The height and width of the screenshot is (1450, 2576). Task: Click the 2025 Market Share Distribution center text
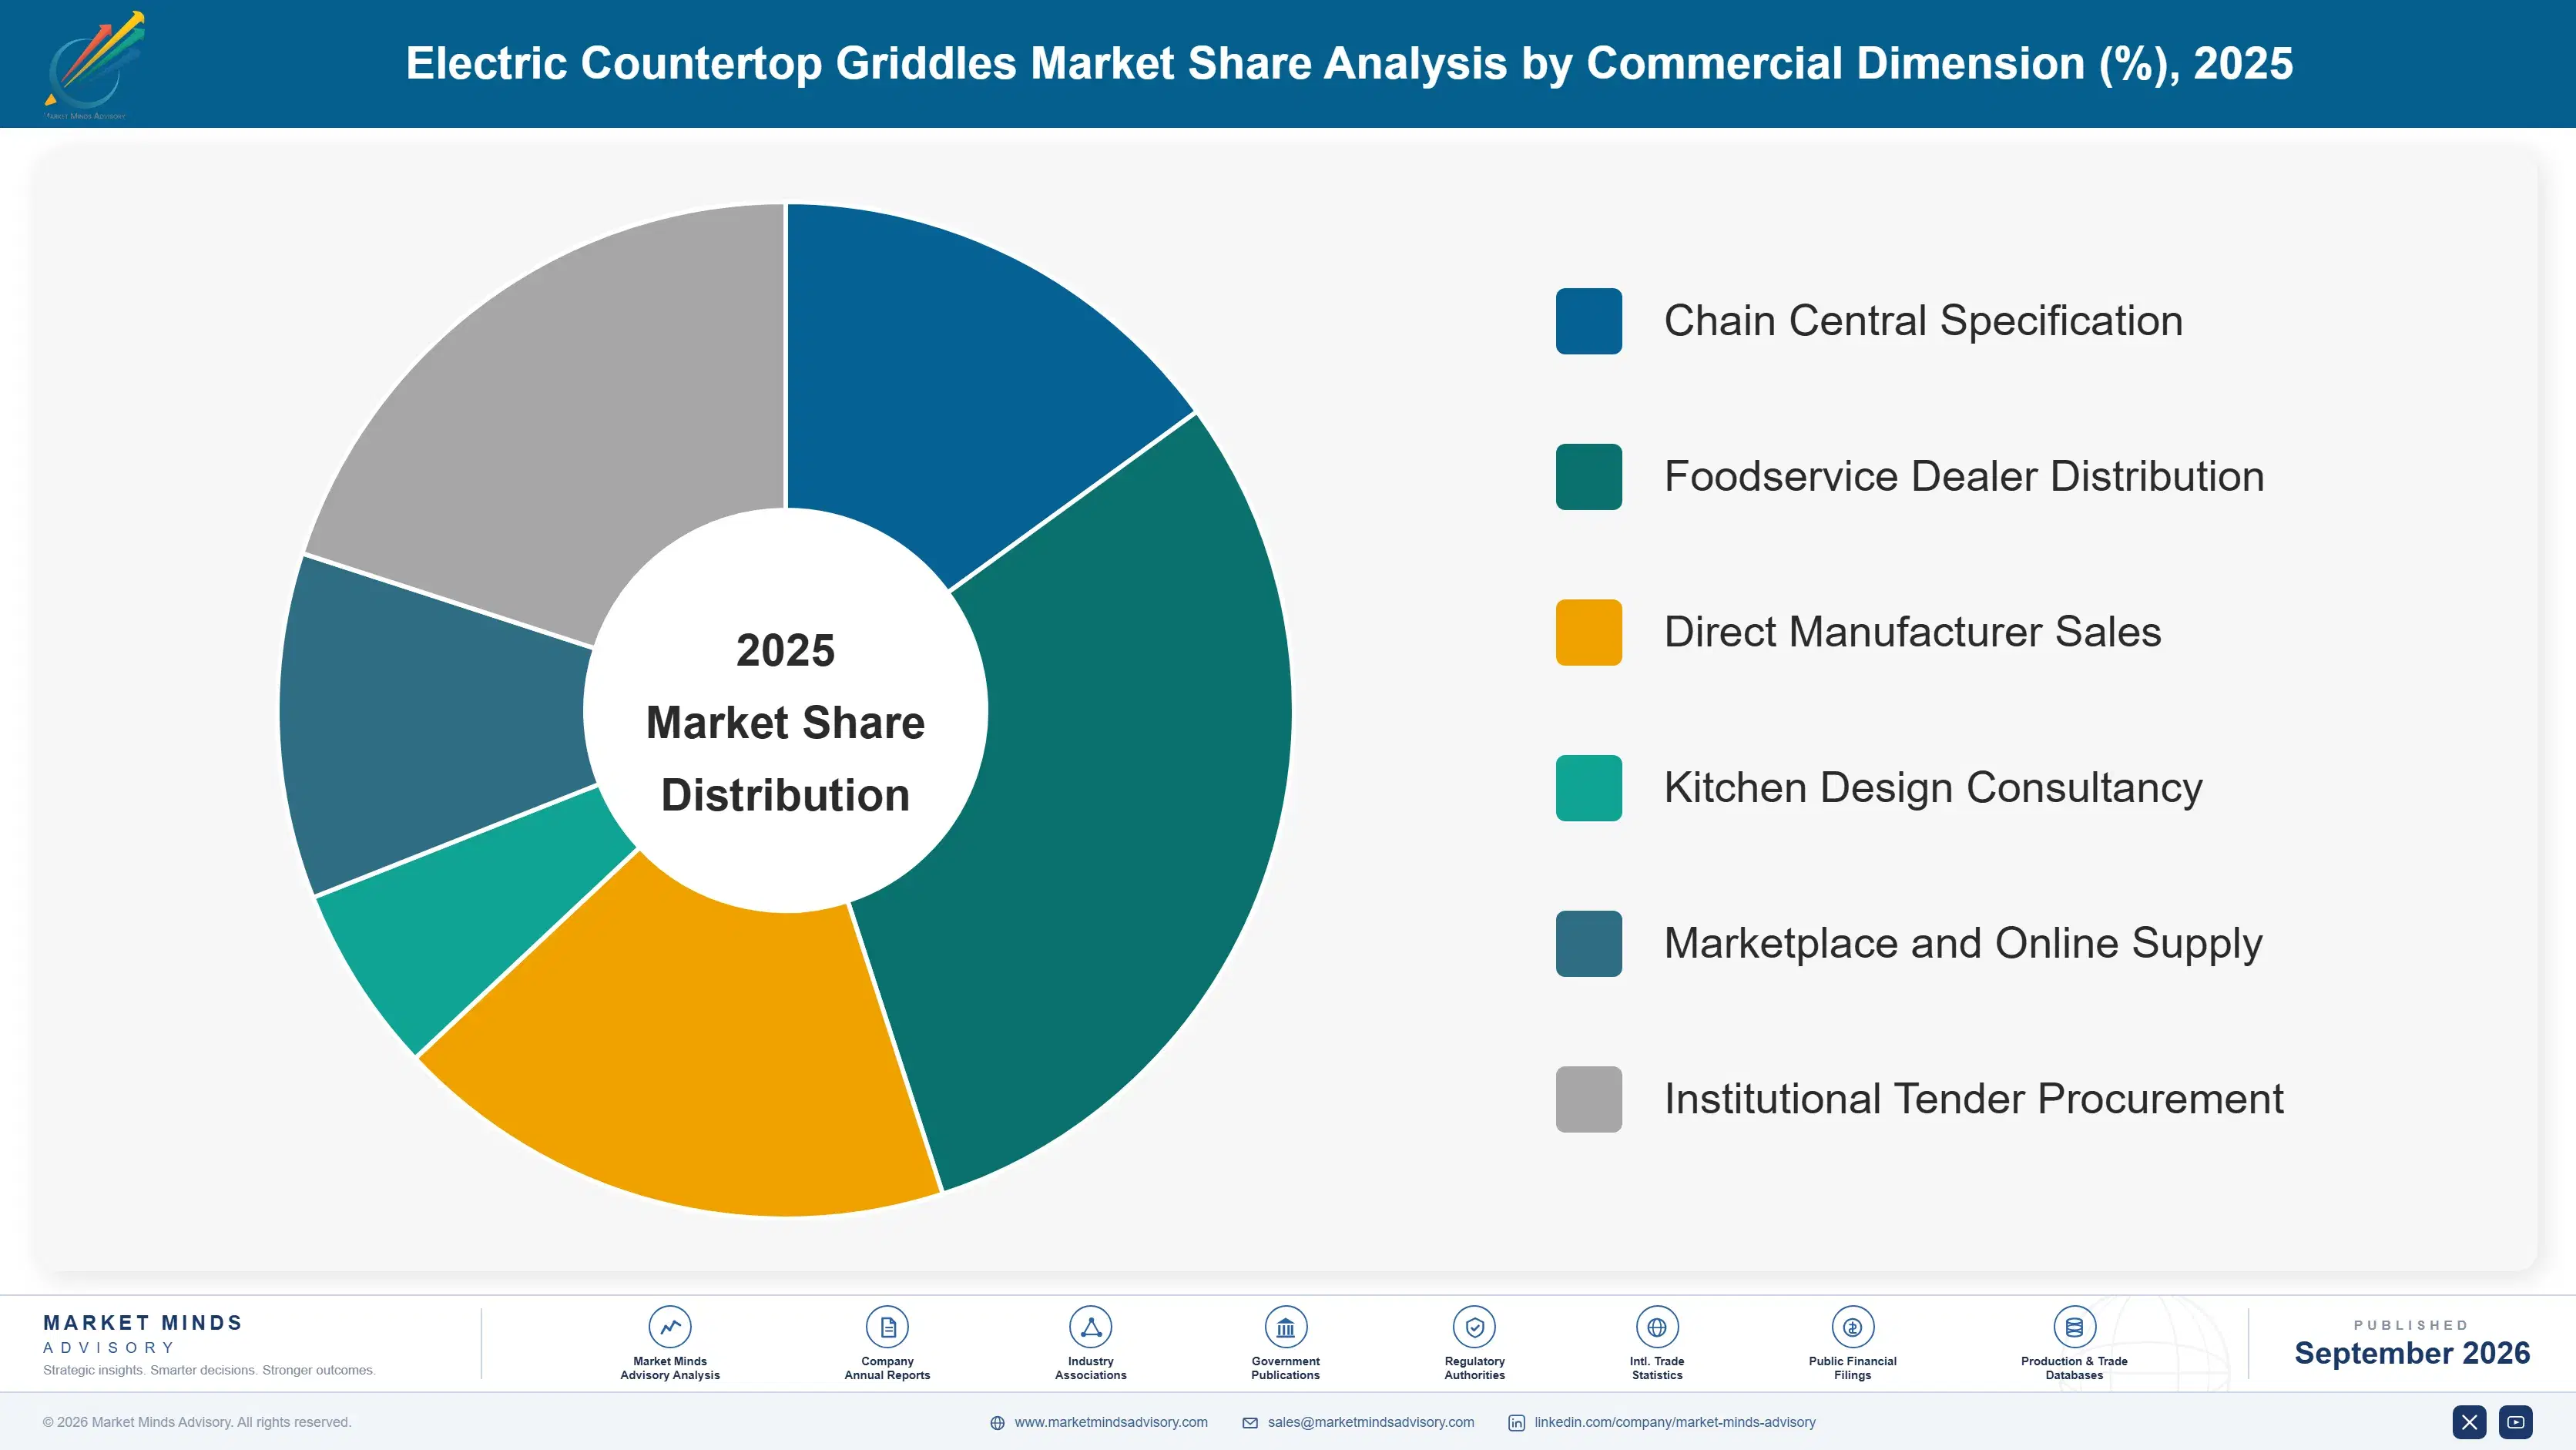point(786,722)
